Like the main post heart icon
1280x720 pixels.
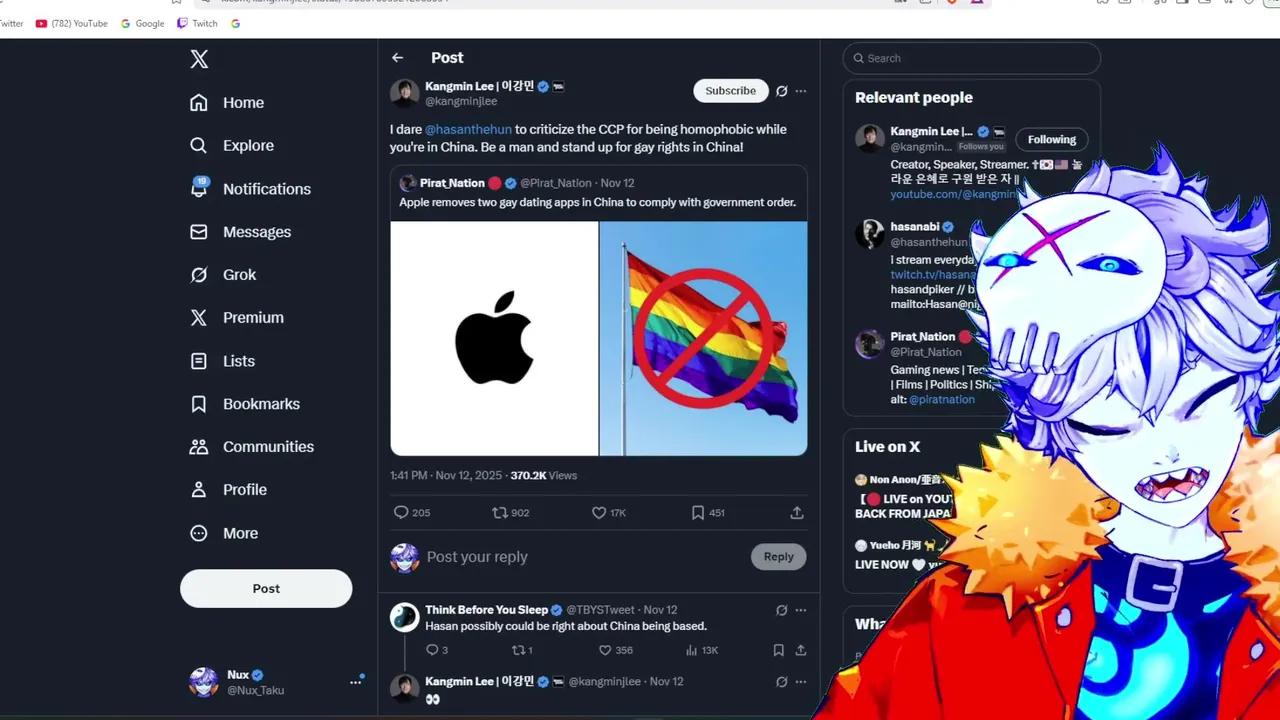pyautogui.click(x=599, y=513)
